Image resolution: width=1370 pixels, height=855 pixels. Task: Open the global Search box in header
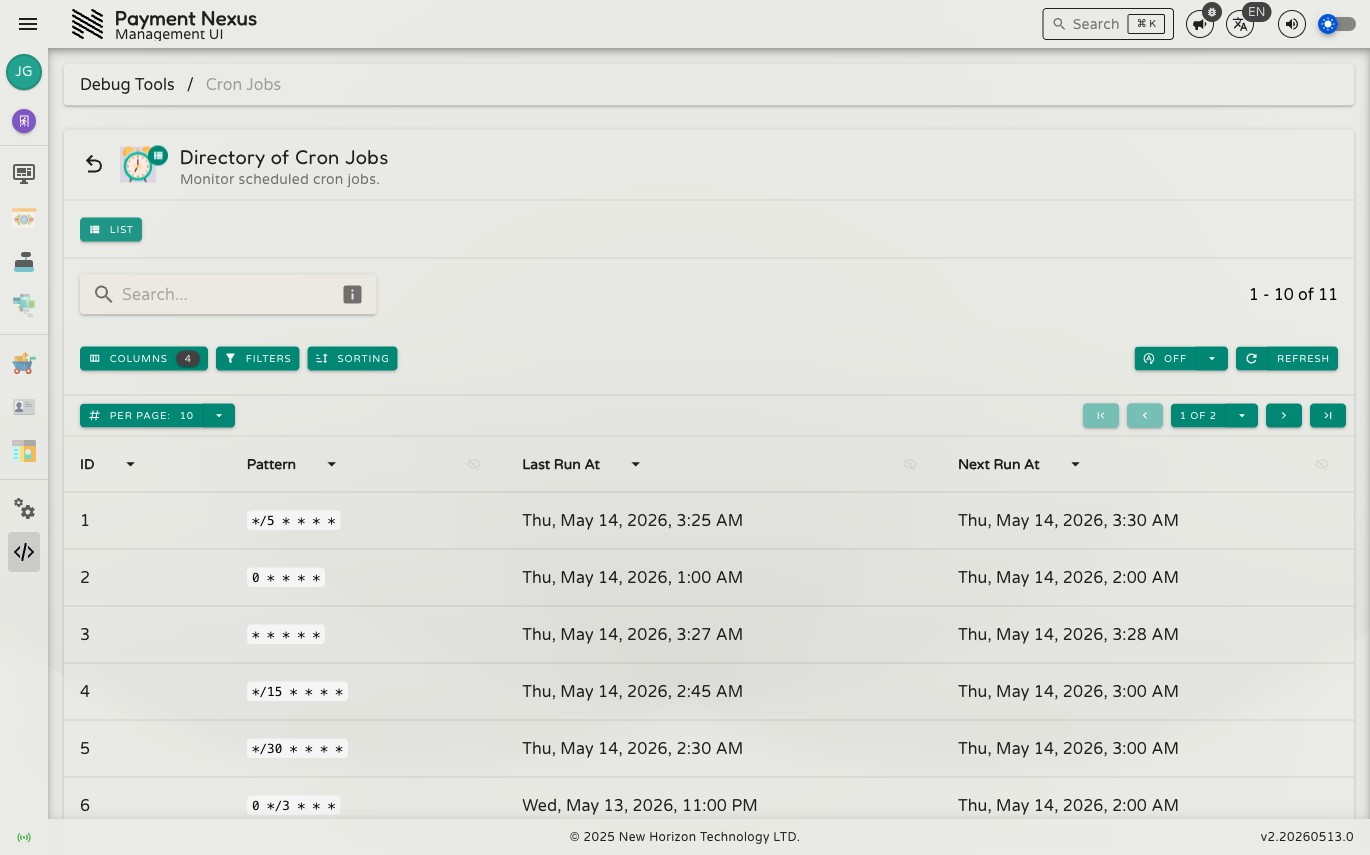(x=1108, y=24)
